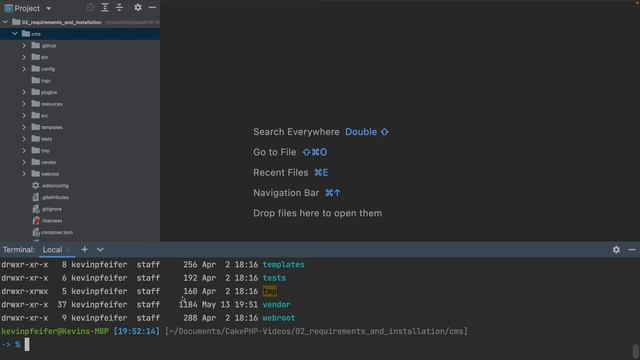Open the Project view dropdown
The width and height of the screenshot is (640, 360).
[49, 8]
